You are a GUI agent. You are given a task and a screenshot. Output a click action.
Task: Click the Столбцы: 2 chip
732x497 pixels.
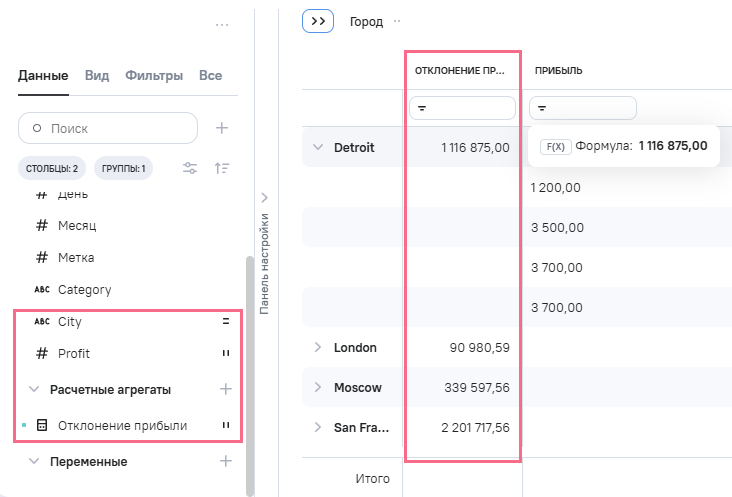point(52,168)
